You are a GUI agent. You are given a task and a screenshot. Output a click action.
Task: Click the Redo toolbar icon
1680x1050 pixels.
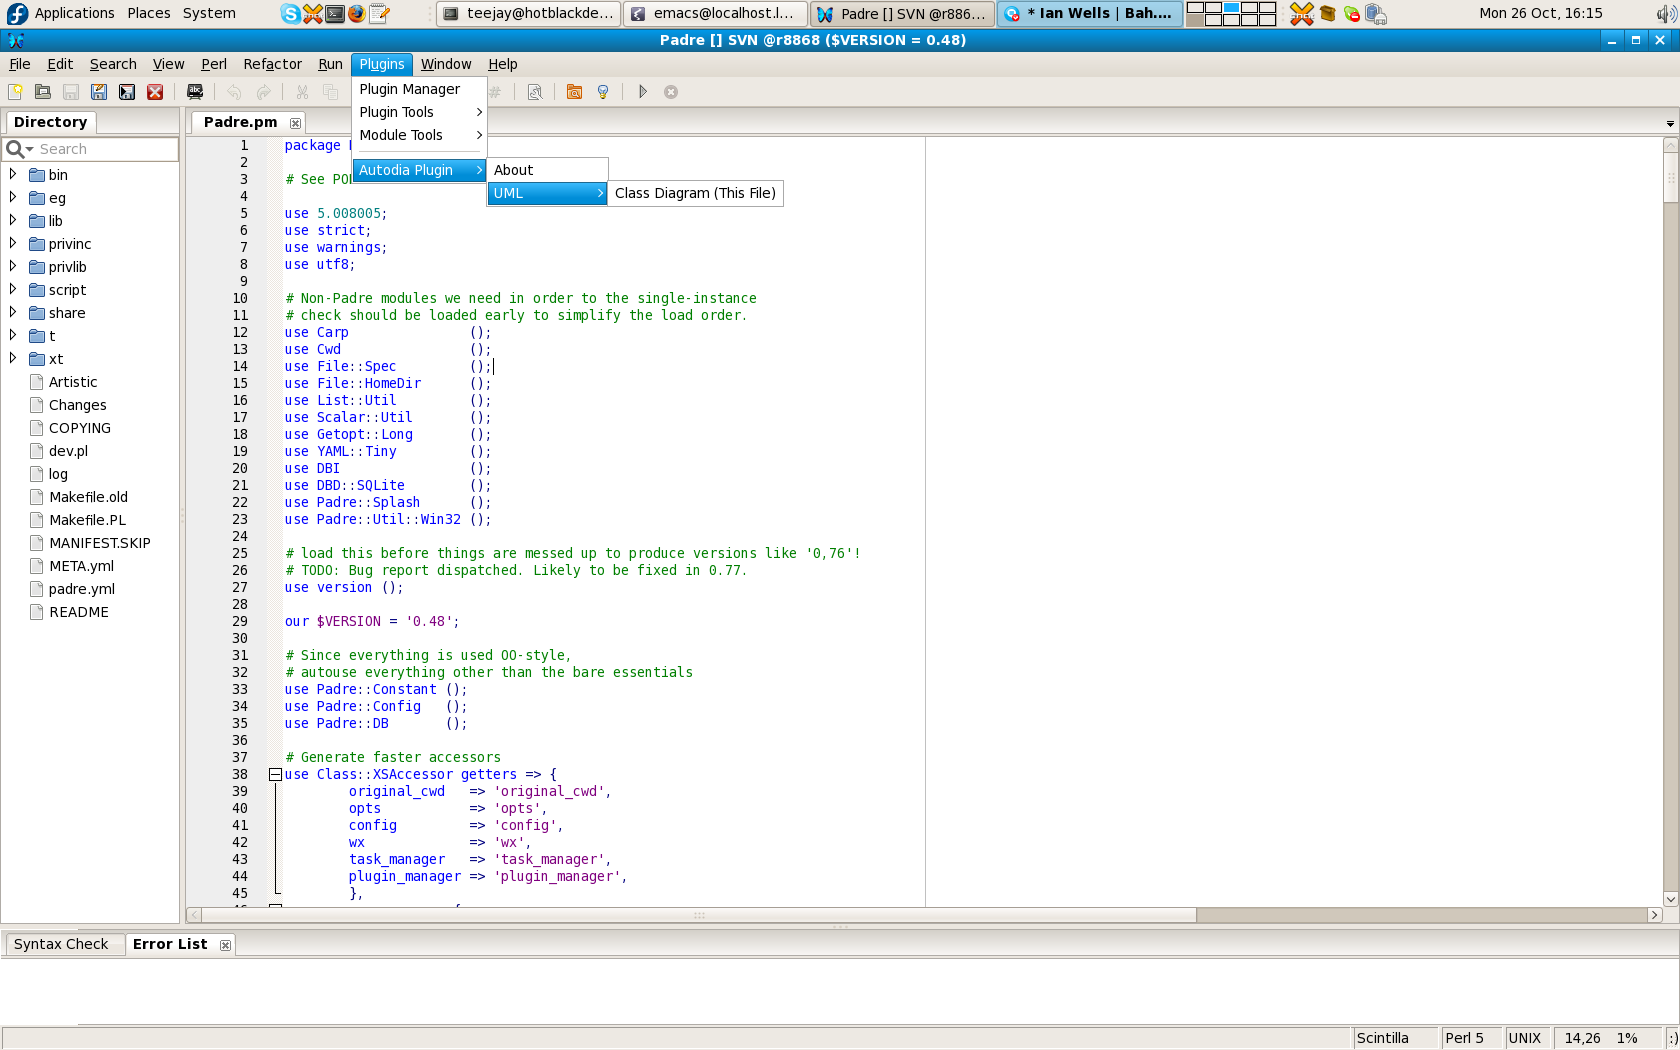coord(263,92)
